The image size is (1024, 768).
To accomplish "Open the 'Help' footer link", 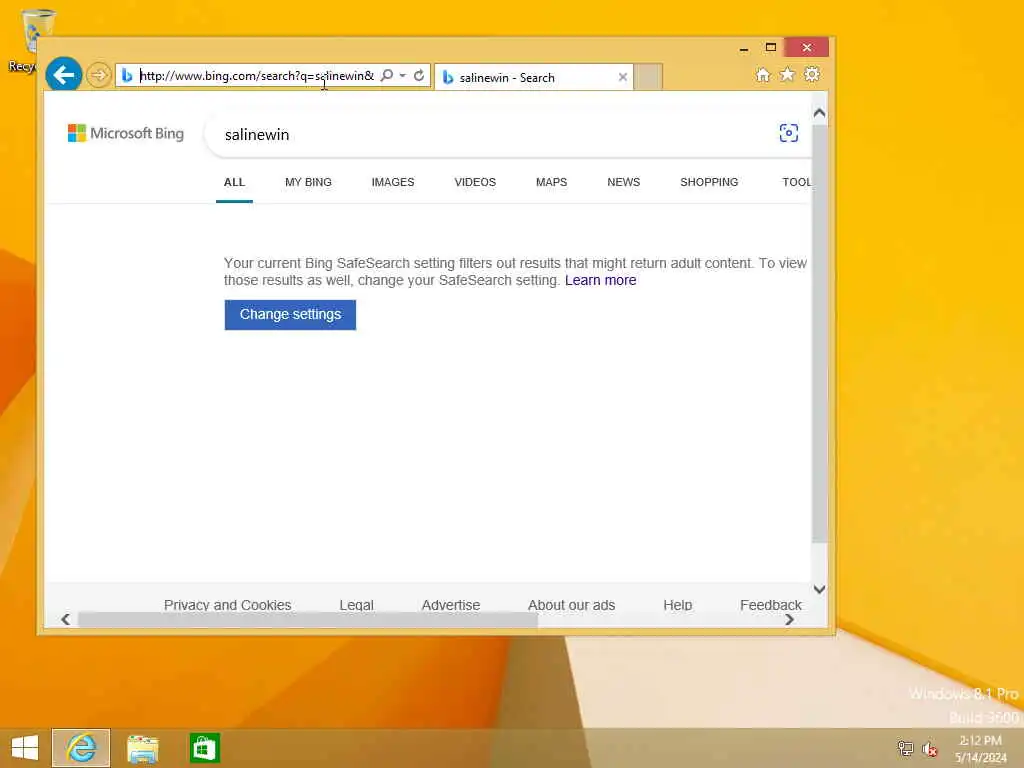I will point(677,605).
